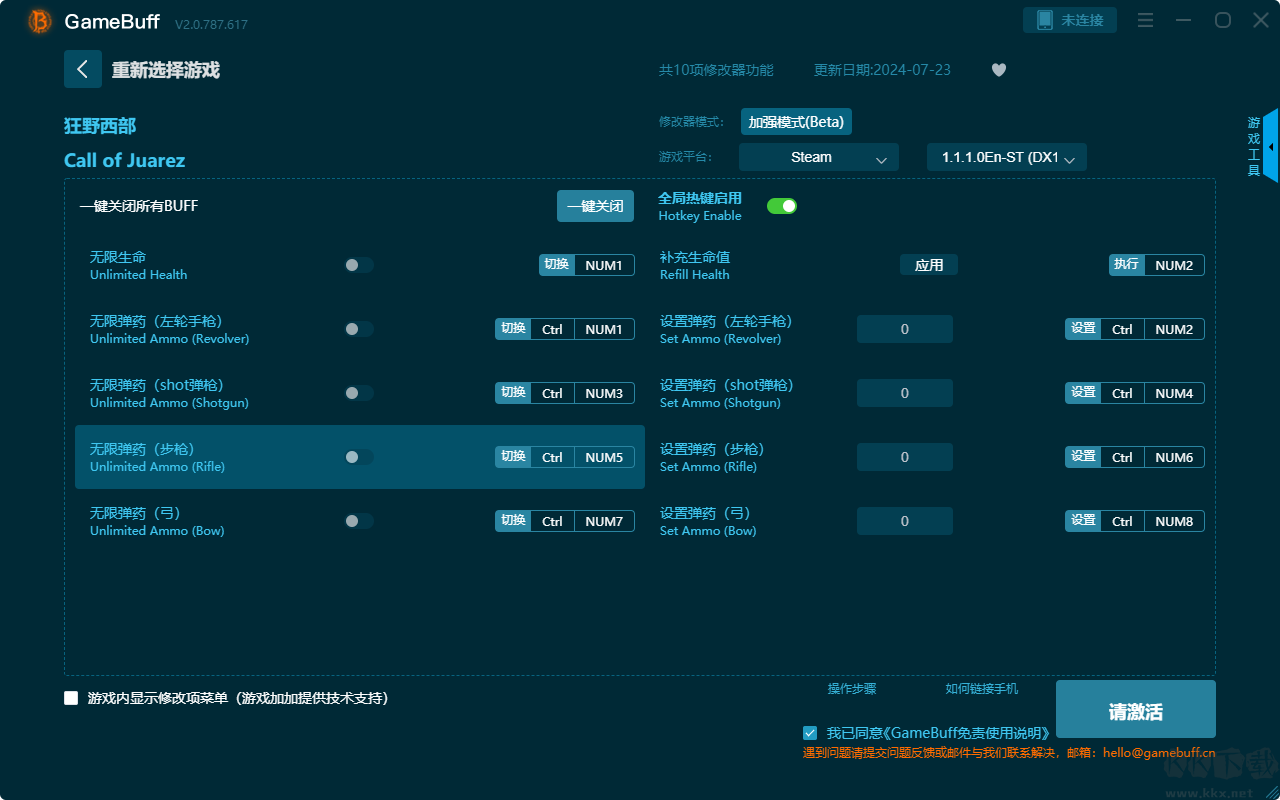Screen dimensions: 1280x800
Task: Select the 加强模式(Beta) modifier mode
Action: point(796,122)
